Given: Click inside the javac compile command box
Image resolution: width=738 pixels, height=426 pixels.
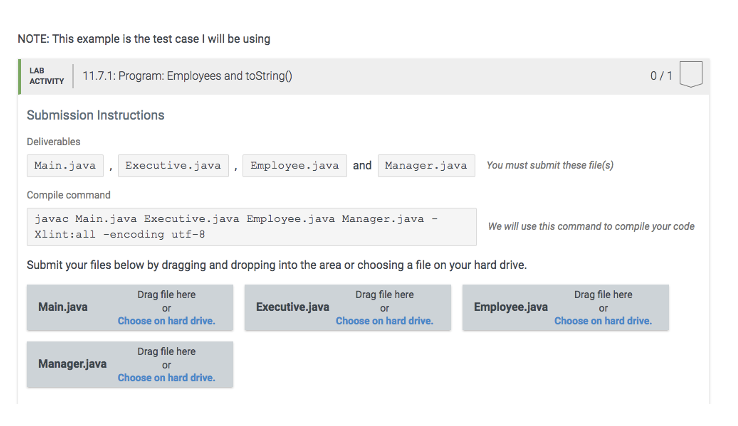Looking at the screenshot, I should (250, 227).
